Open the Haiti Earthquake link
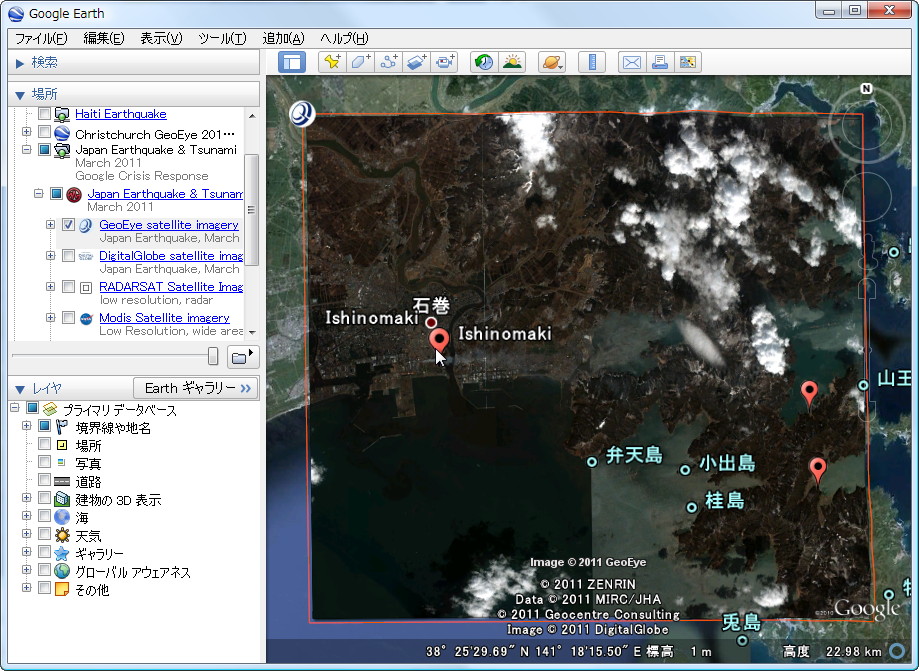919x671 pixels. [x=120, y=113]
